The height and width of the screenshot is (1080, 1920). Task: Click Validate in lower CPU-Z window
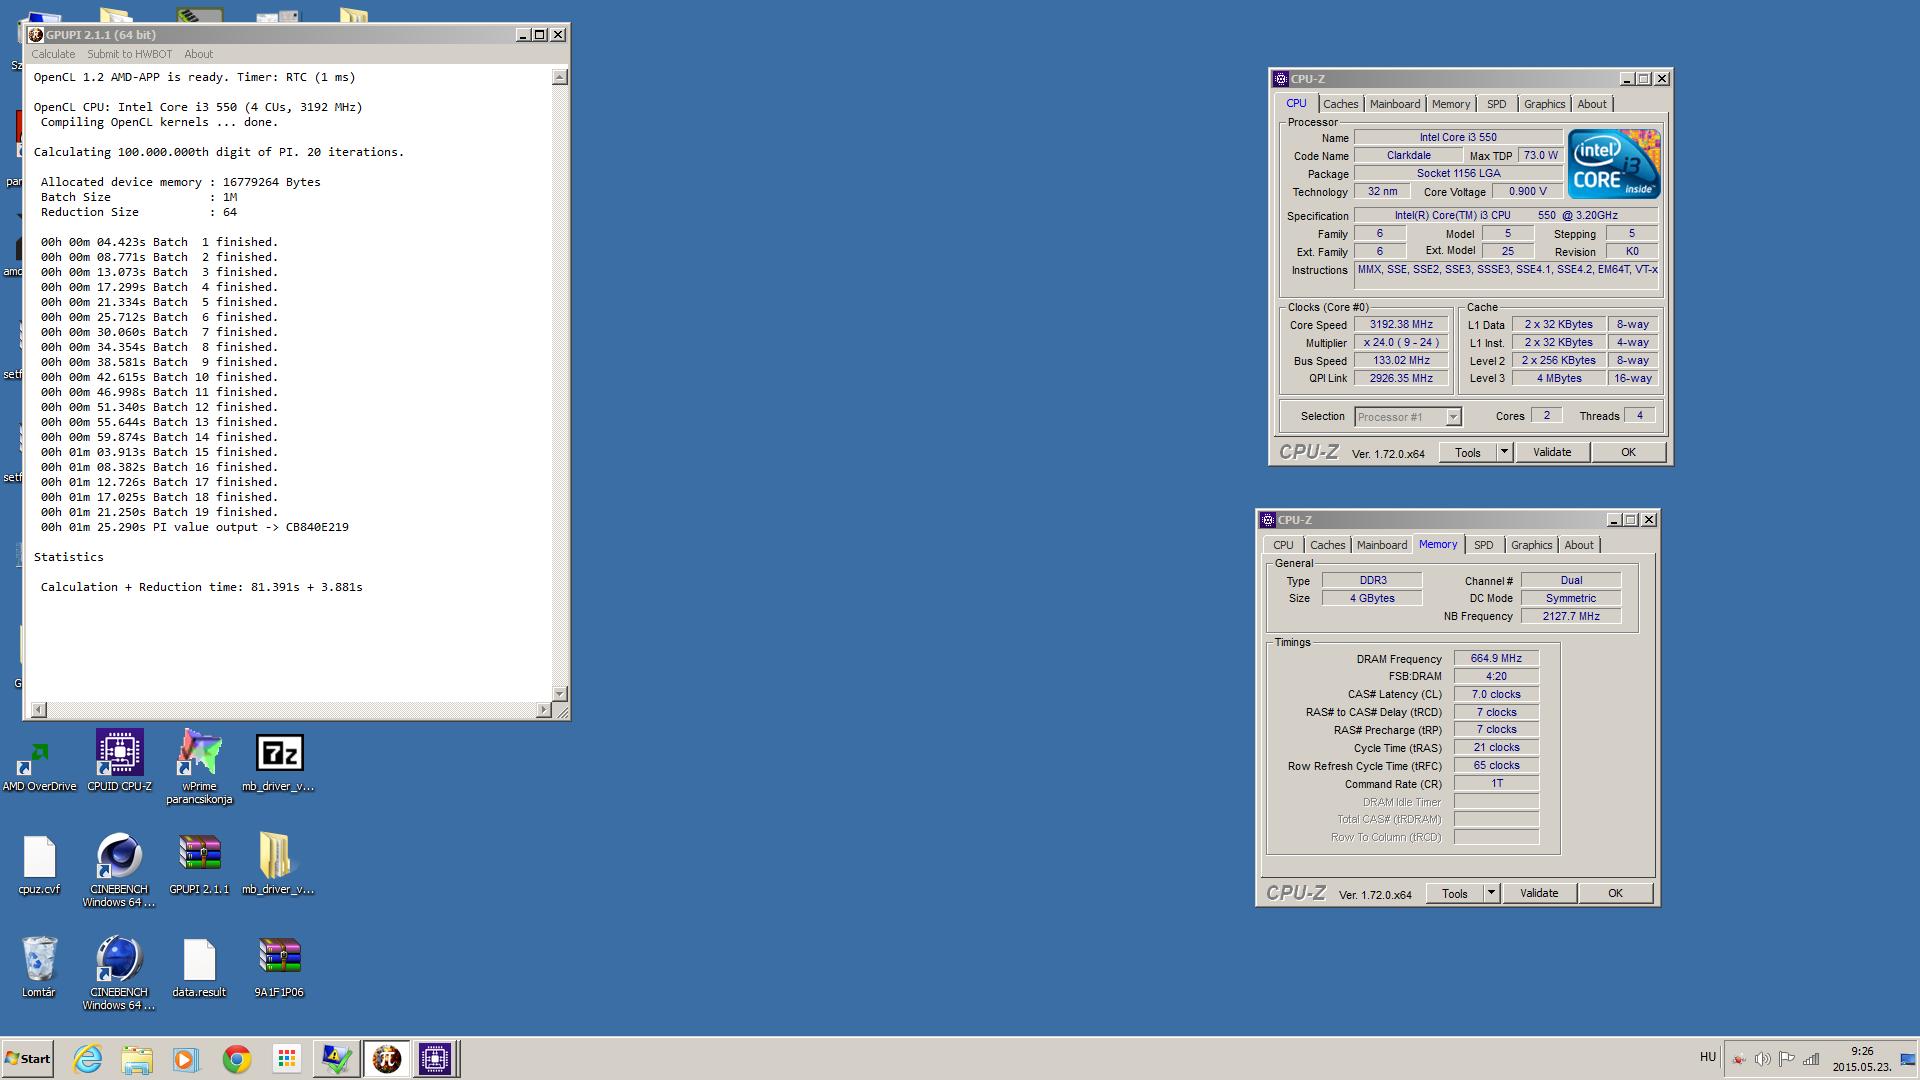pos(1539,893)
